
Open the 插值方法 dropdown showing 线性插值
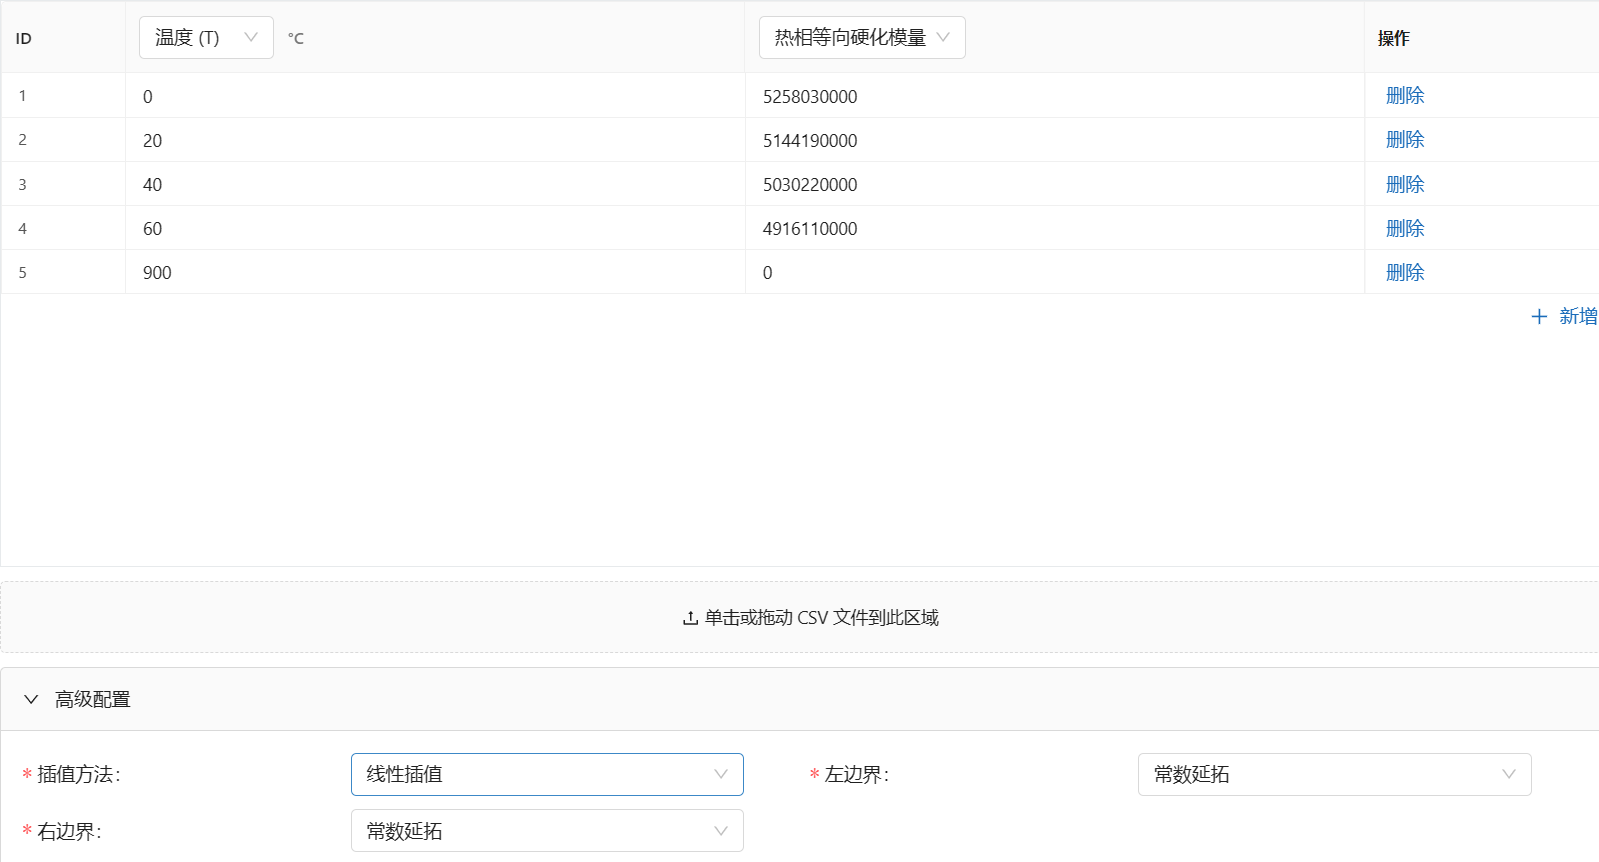tap(547, 774)
